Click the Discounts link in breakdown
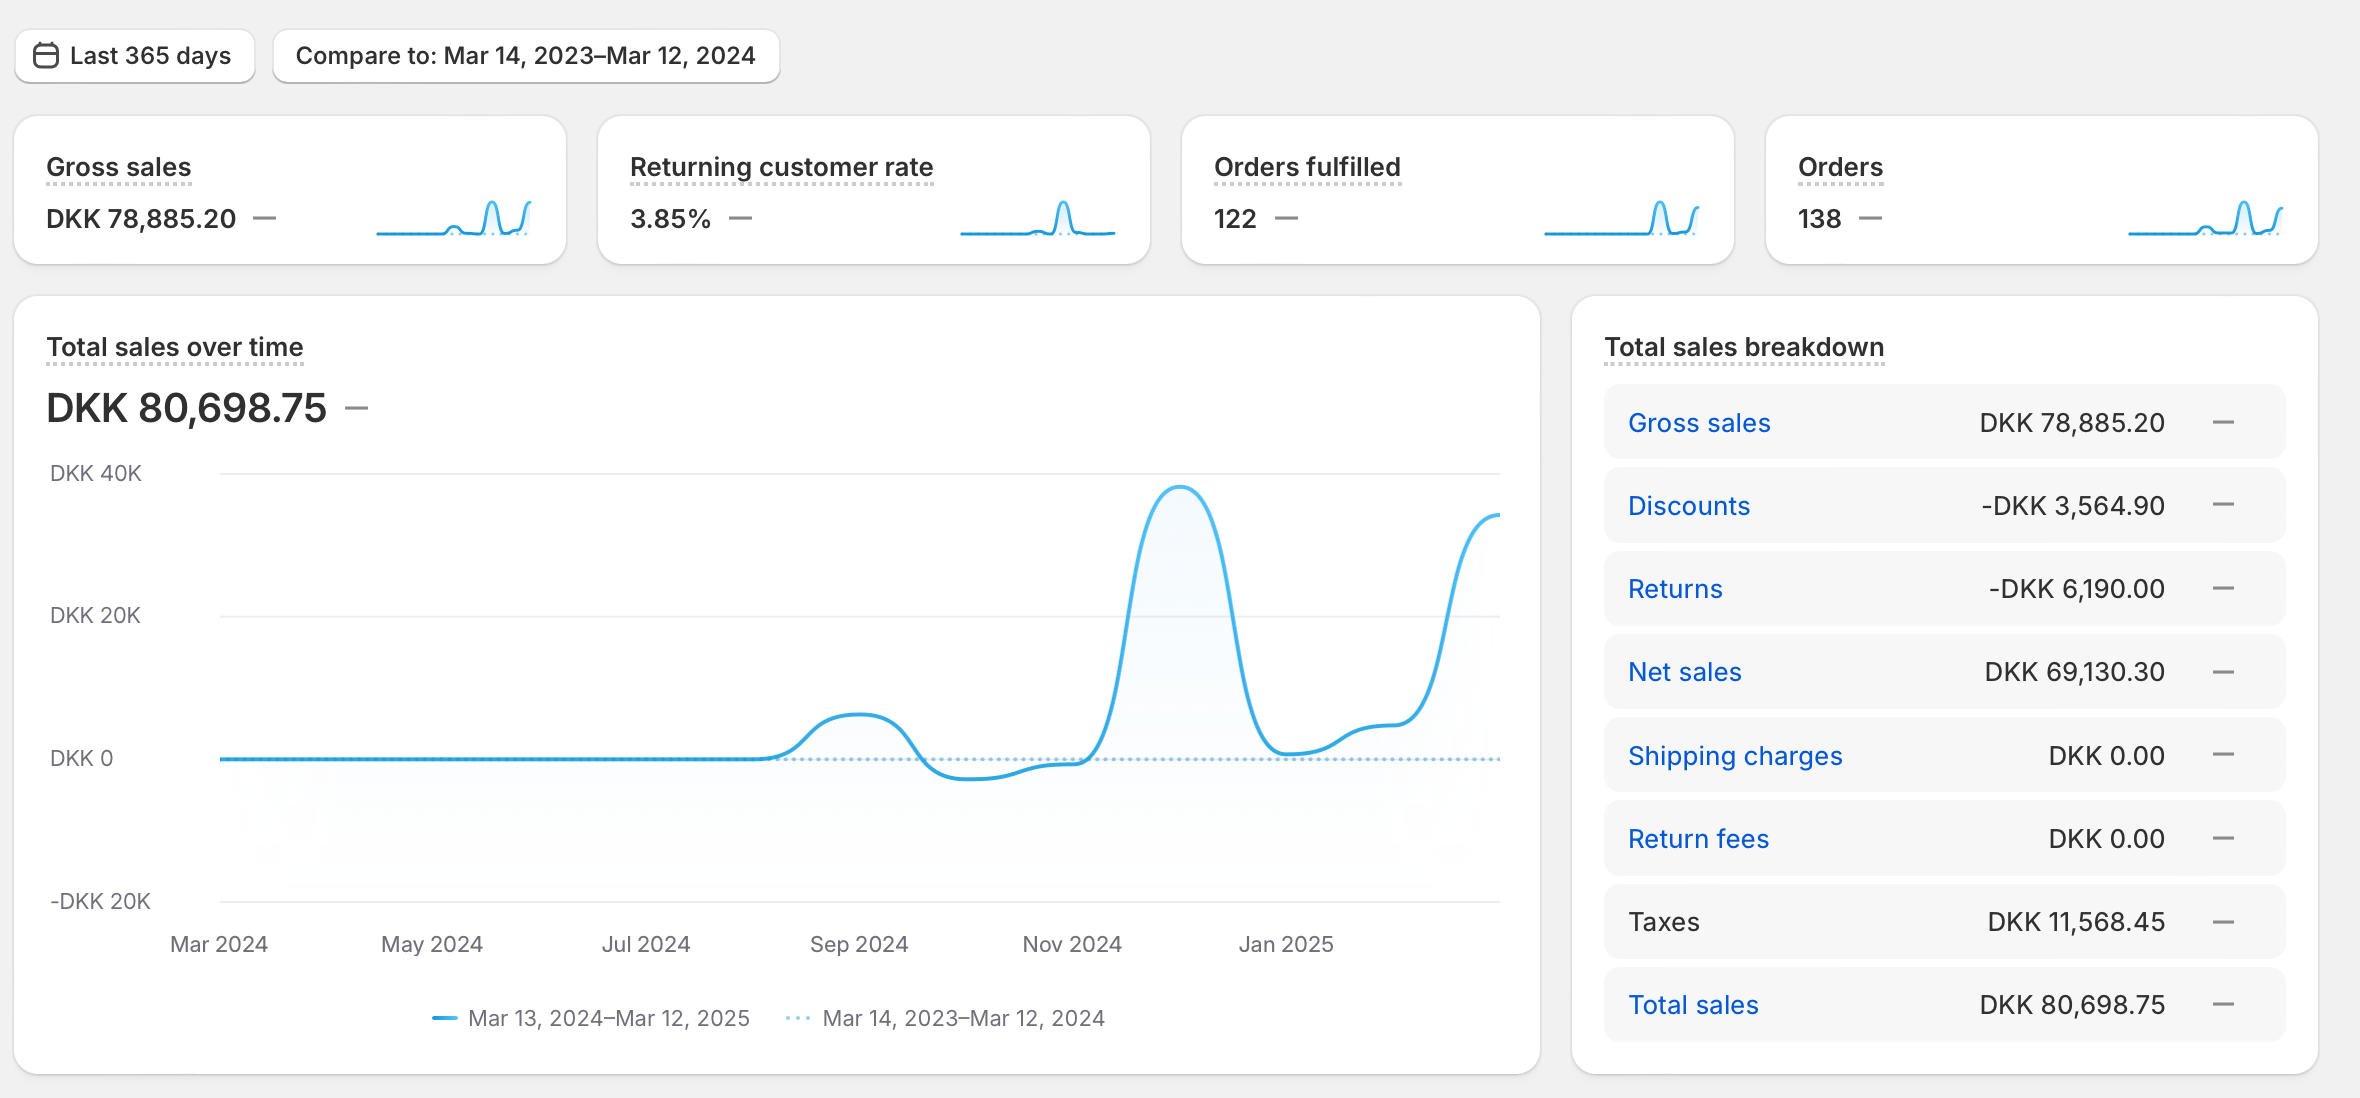2360x1098 pixels. [x=1688, y=506]
